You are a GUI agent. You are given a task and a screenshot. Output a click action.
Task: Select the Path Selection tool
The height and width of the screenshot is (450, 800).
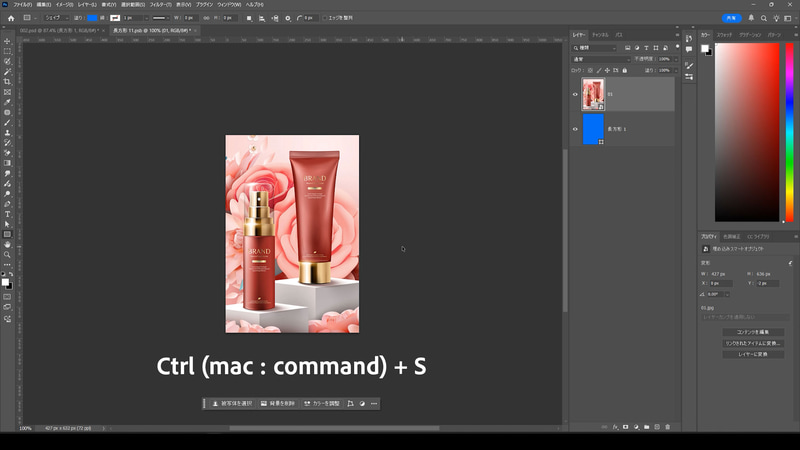[x=7, y=224]
